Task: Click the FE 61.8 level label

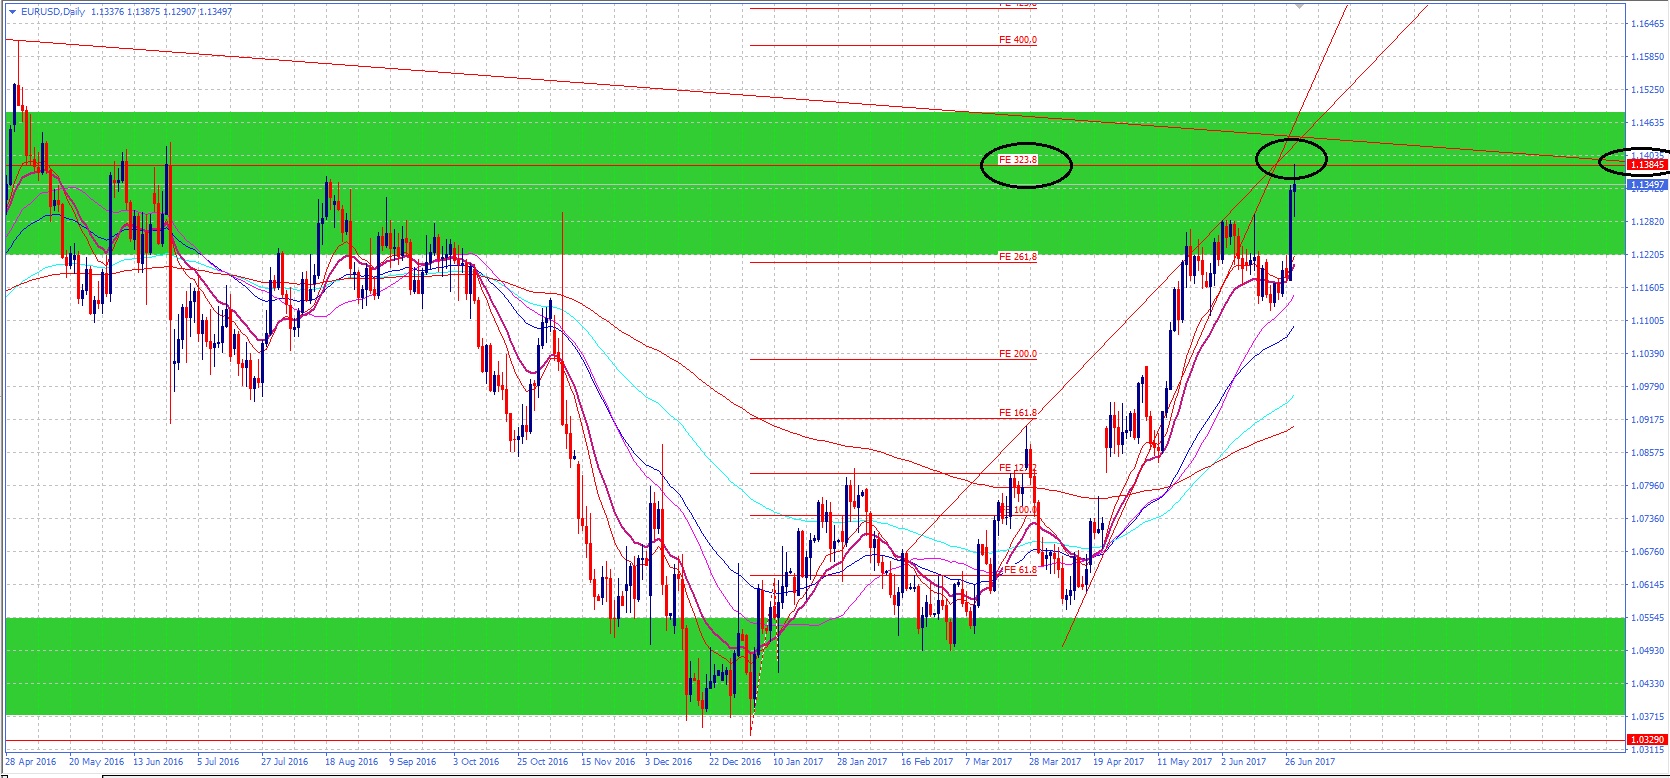Action: [1020, 570]
